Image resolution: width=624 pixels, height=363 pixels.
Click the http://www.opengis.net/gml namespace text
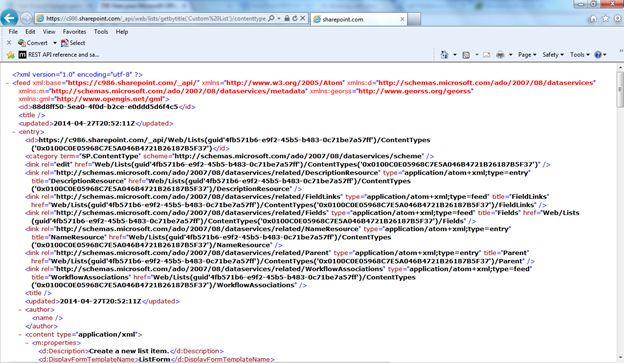[109, 99]
